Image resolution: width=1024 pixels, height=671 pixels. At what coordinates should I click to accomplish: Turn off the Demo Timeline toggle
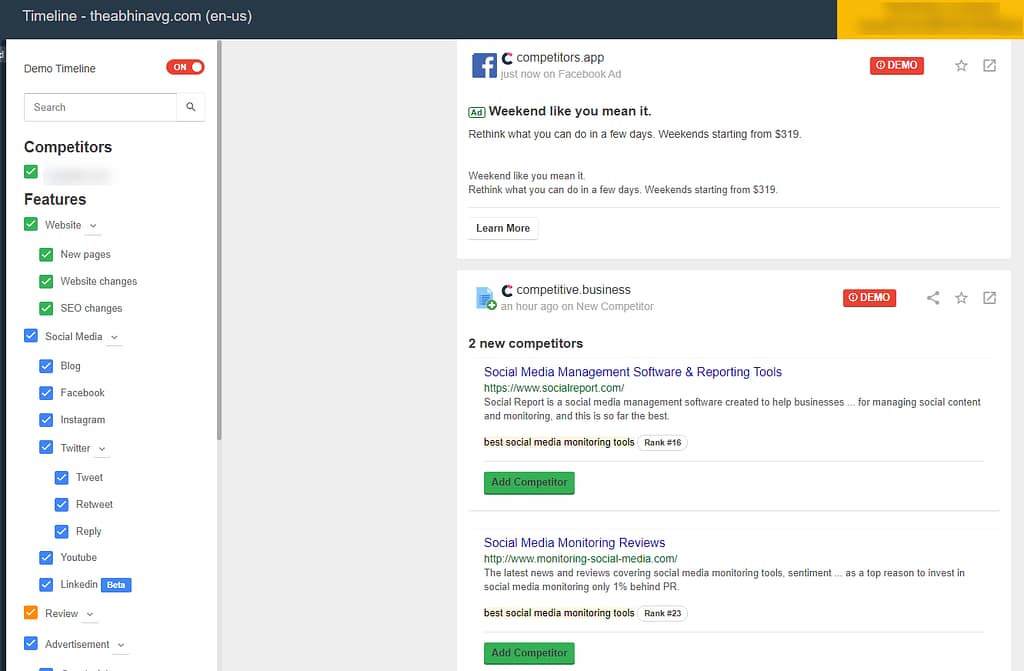pyautogui.click(x=185, y=67)
